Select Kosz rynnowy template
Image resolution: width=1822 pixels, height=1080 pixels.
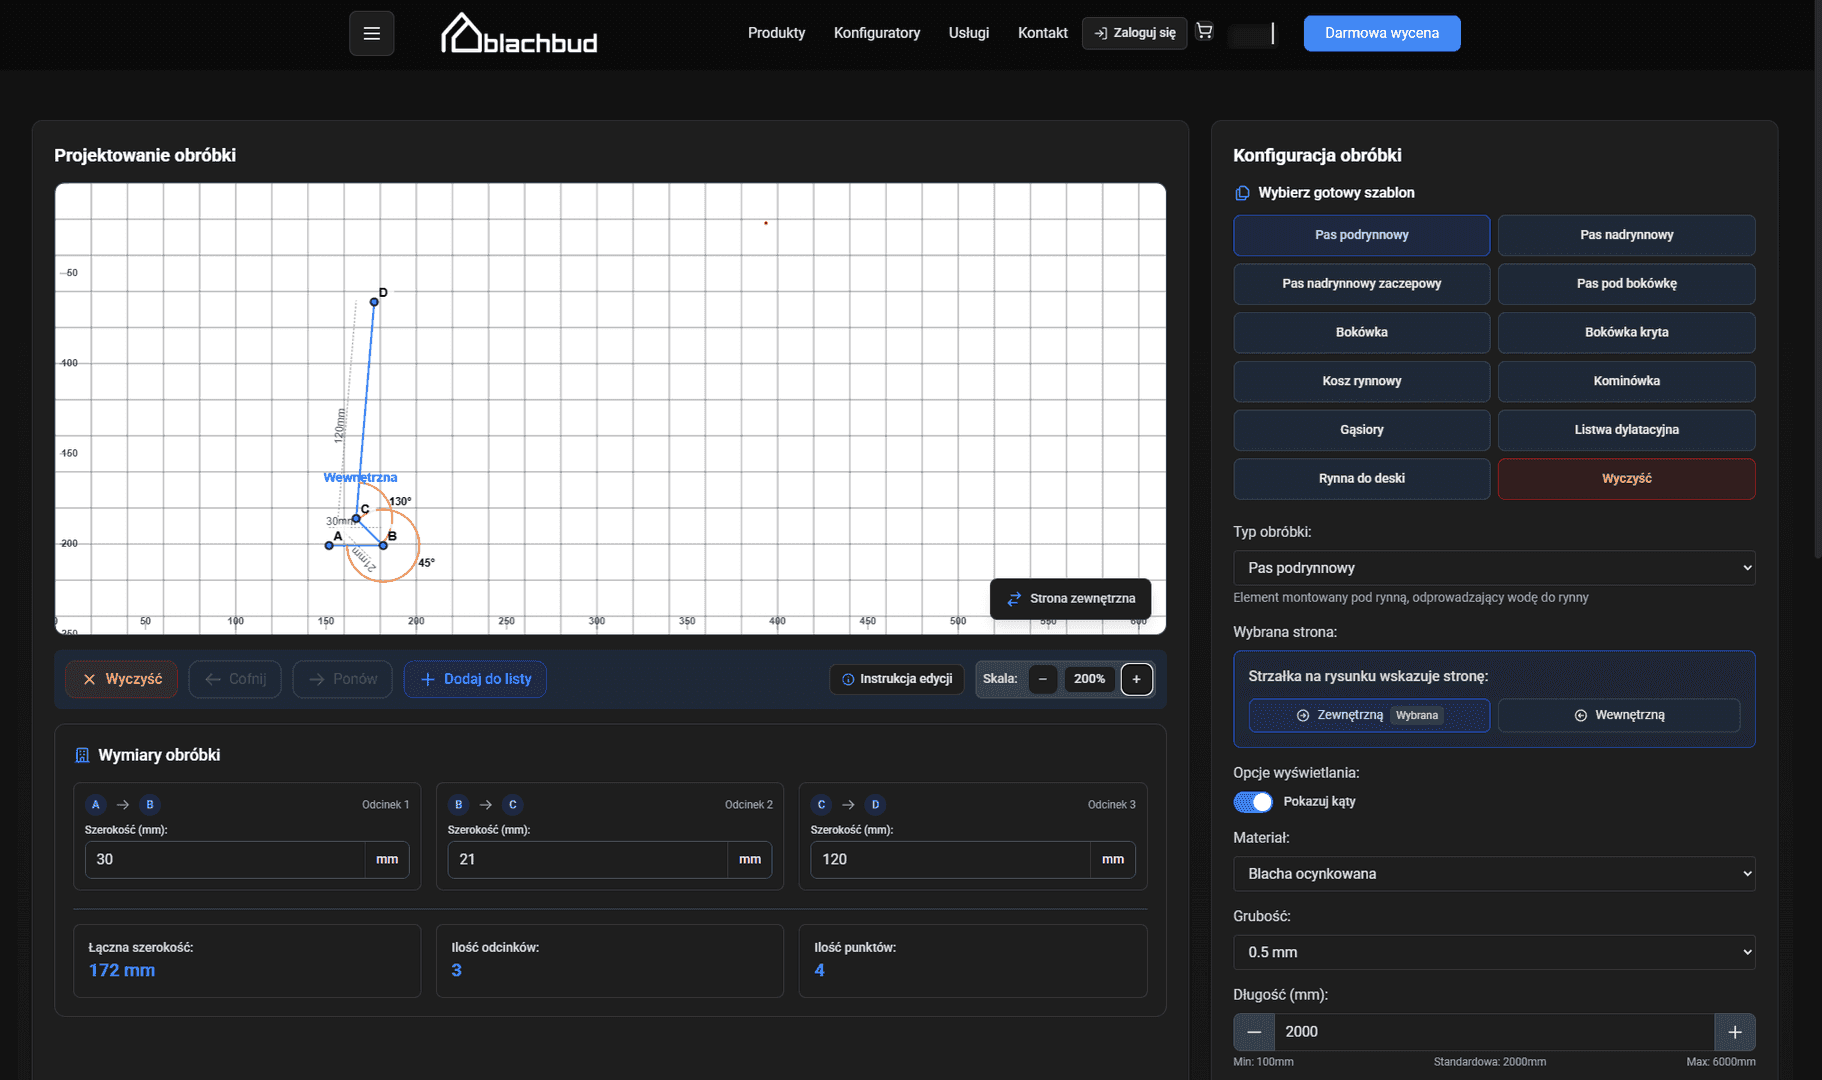(x=1361, y=381)
